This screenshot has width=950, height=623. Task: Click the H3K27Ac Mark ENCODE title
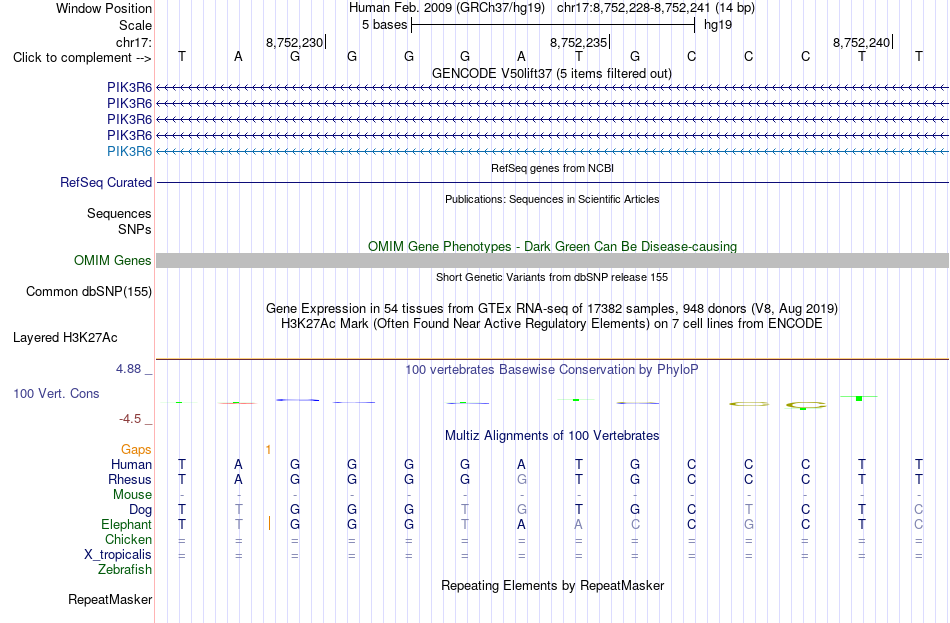552,324
